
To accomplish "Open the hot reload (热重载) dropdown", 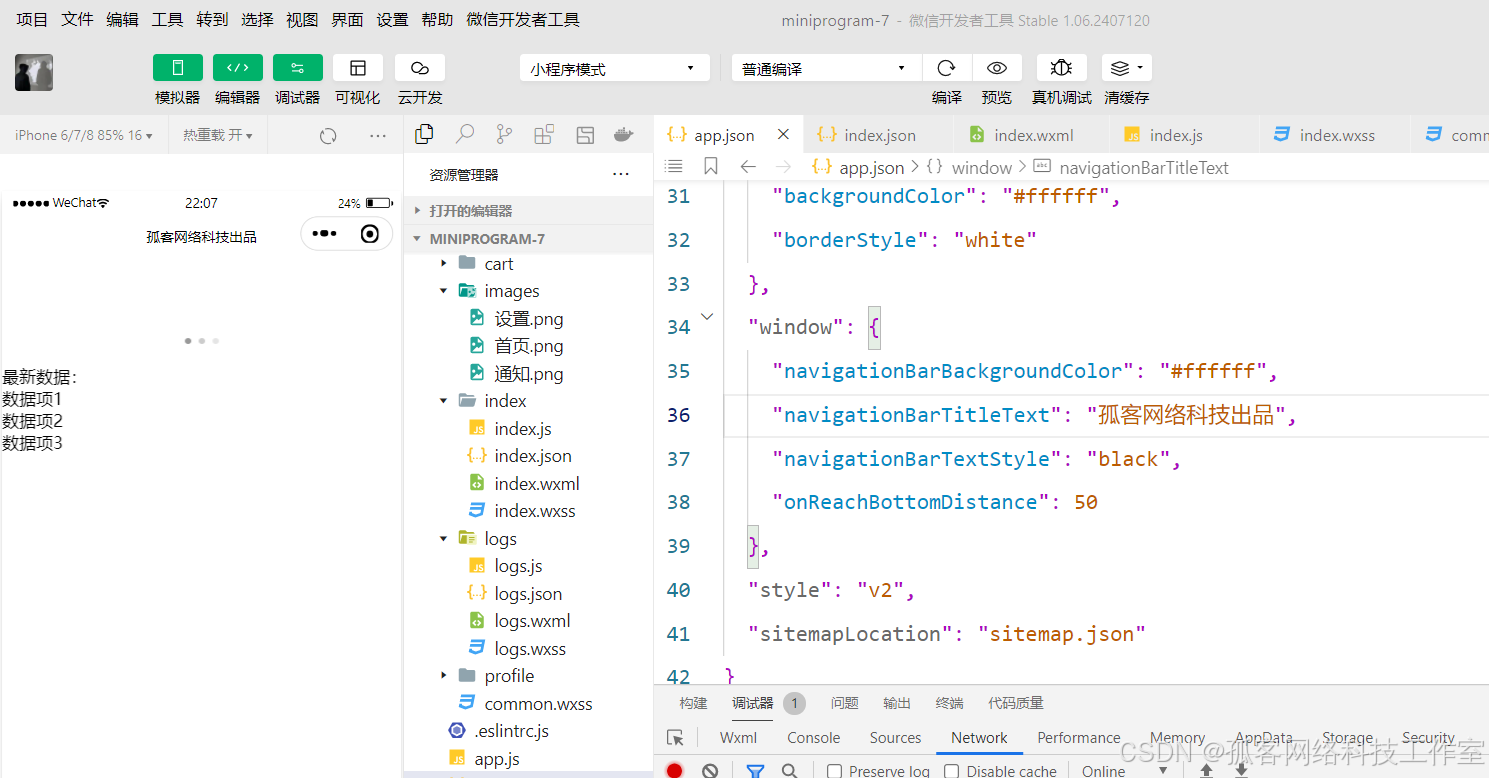I will (217, 135).
